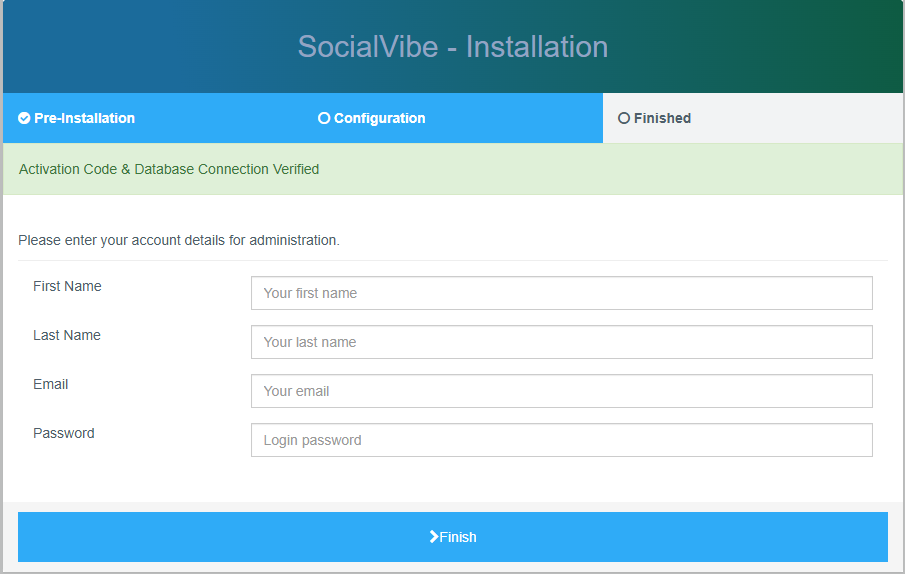Click the SocialVibe - Installation header title
Image resolution: width=905 pixels, height=574 pixels.
[453, 47]
